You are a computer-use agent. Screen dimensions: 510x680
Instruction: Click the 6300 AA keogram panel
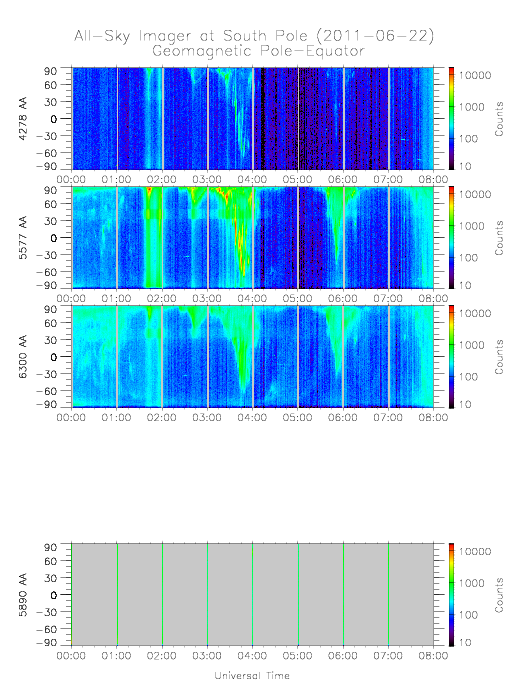click(x=253, y=356)
